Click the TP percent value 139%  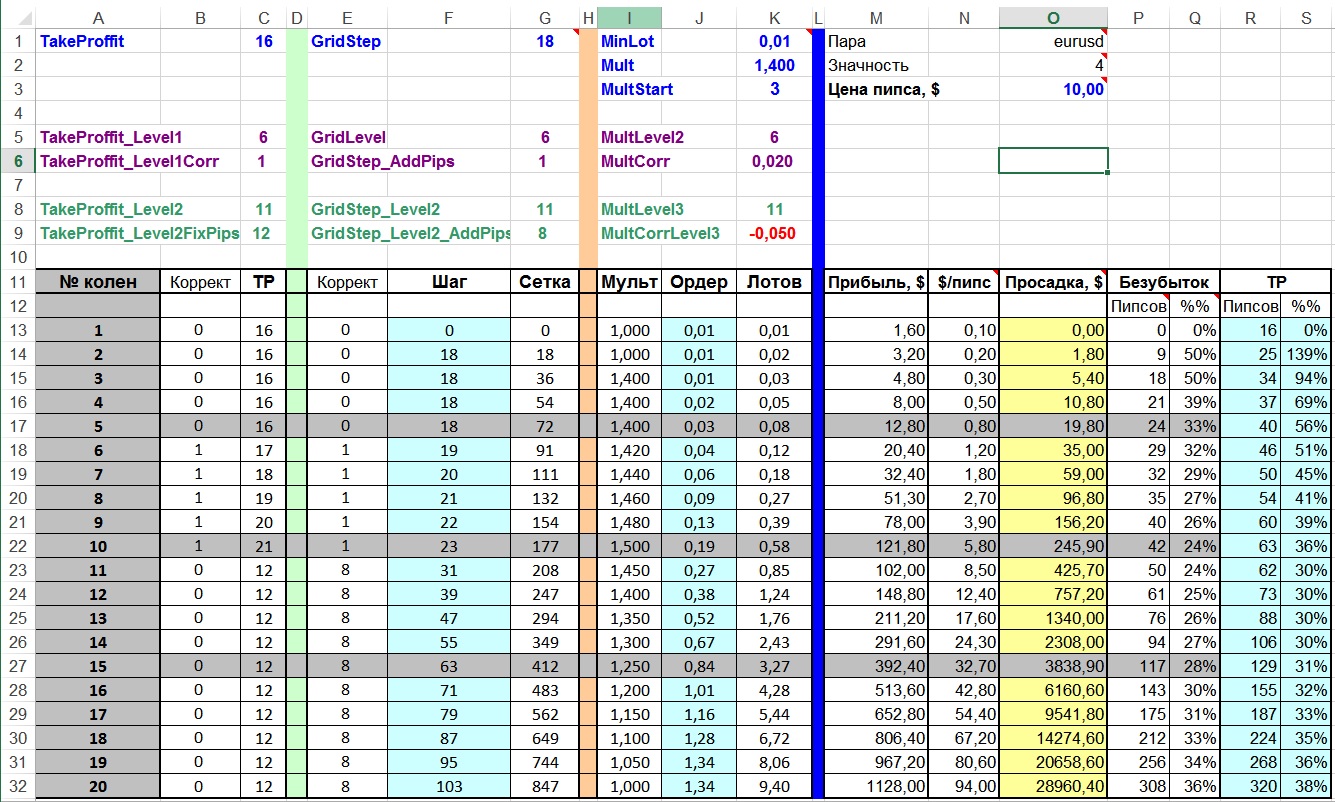[1306, 354]
